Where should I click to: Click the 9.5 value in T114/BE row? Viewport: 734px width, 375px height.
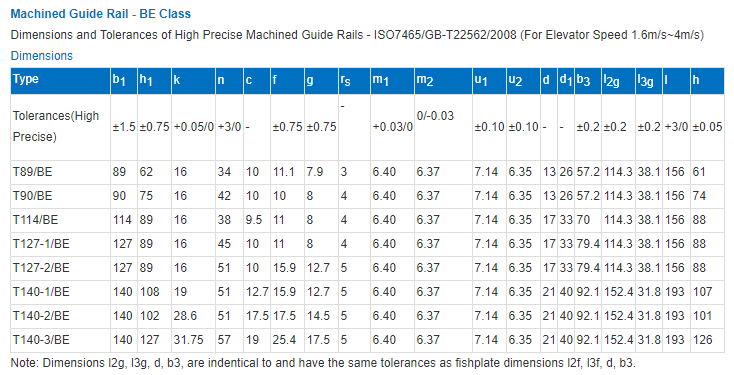[253, 220]
